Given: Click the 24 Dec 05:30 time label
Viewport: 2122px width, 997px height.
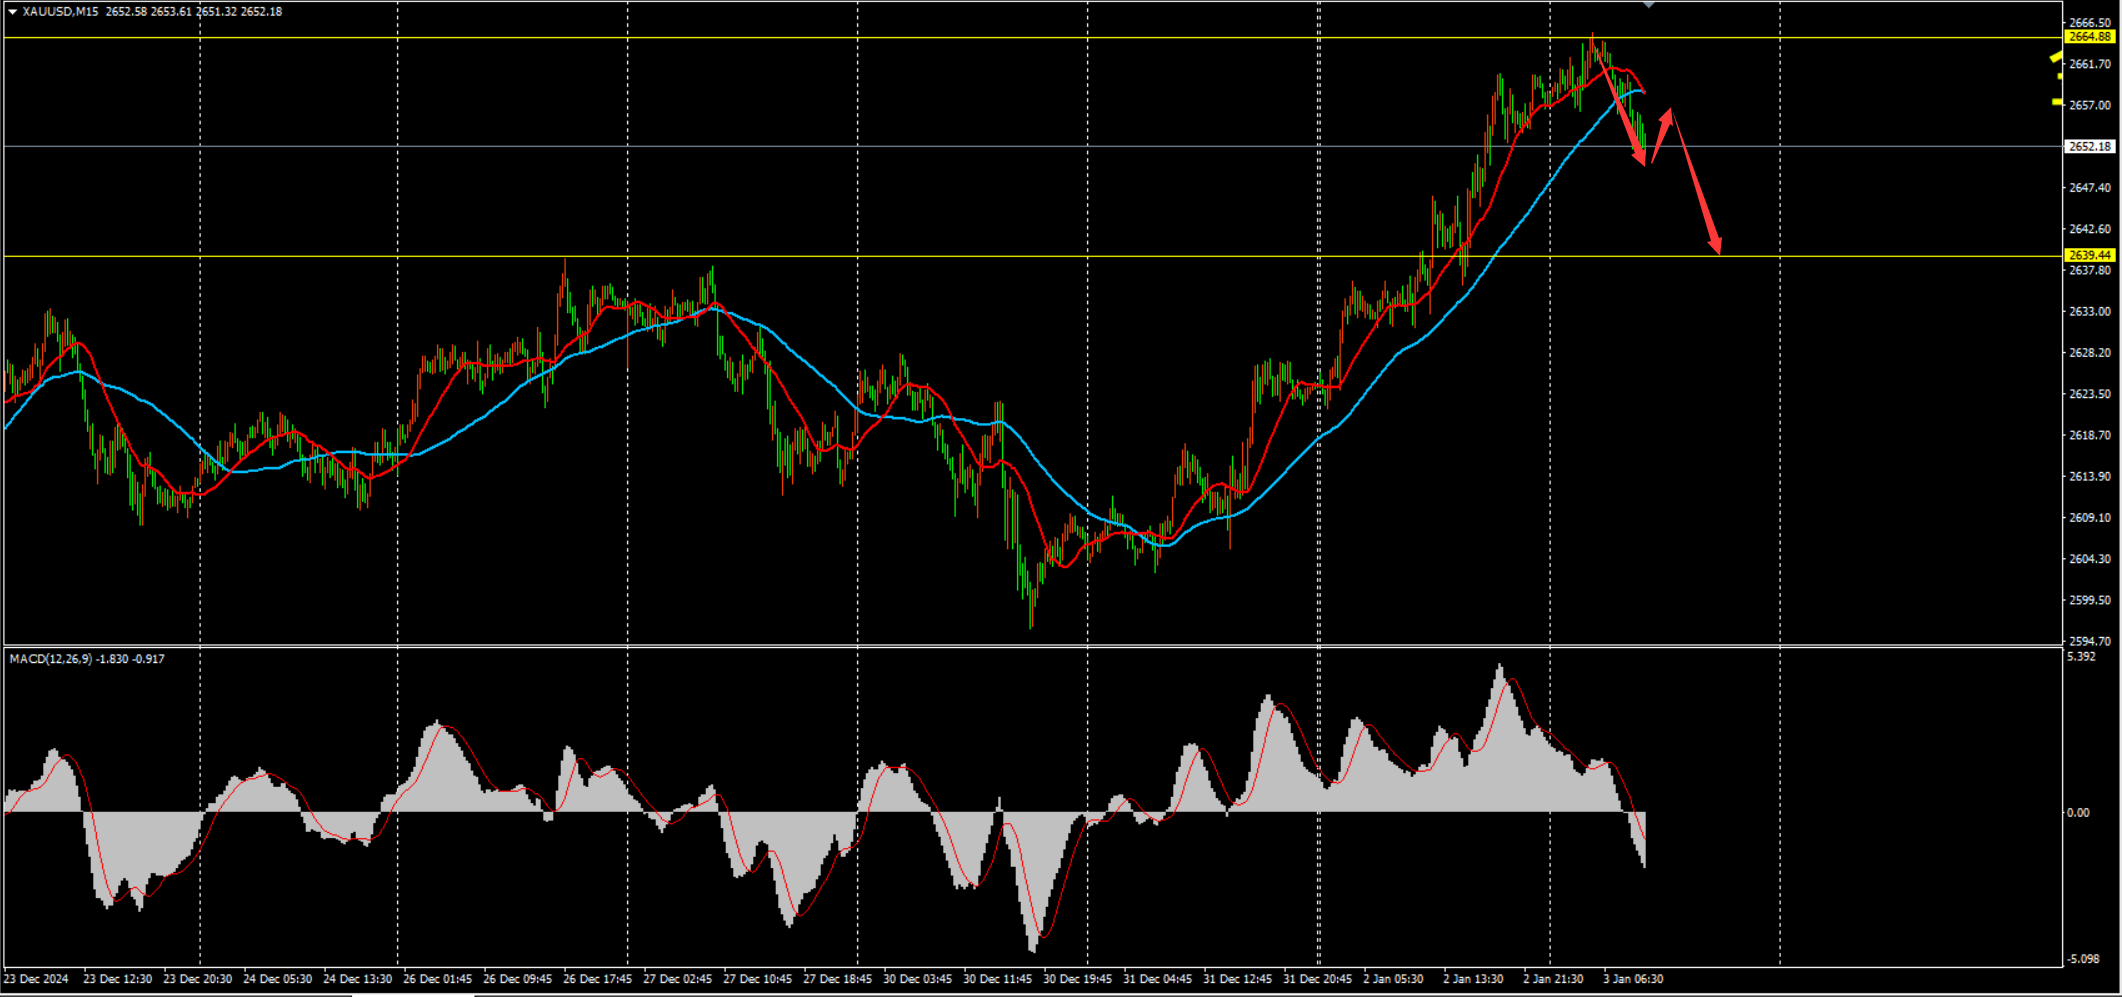Looking at the screenshot, I should pyautogui.click(x=278, y=979).
